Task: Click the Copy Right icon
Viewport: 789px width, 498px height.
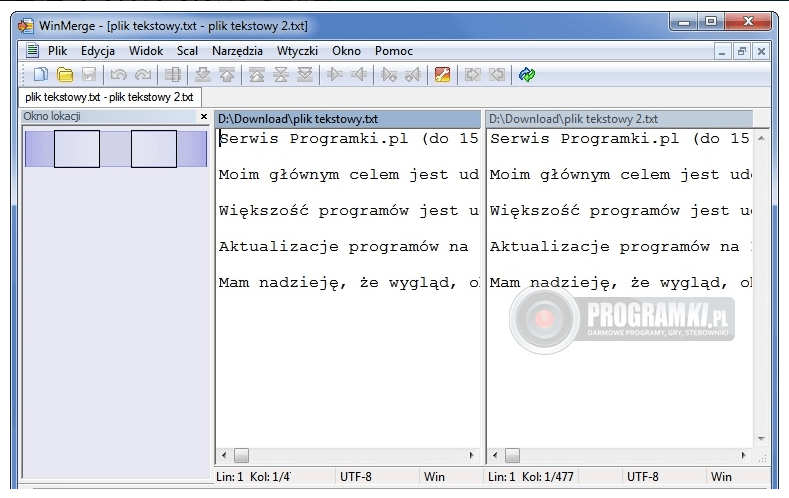Action: 335,75
